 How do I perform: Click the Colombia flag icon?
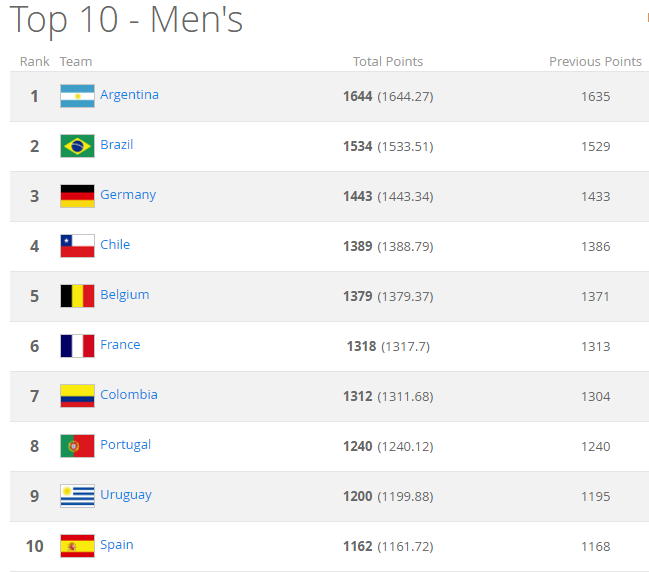77,396
